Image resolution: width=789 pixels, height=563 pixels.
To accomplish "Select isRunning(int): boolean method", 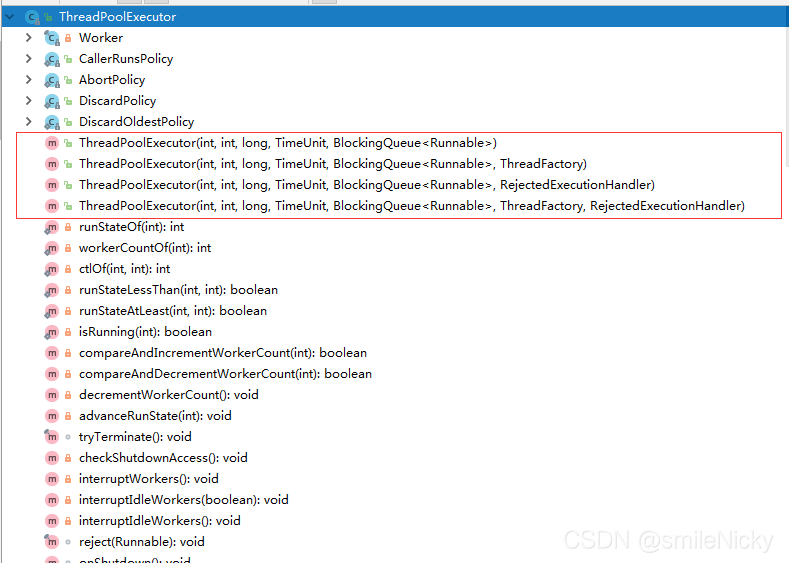I will [145, 332].
